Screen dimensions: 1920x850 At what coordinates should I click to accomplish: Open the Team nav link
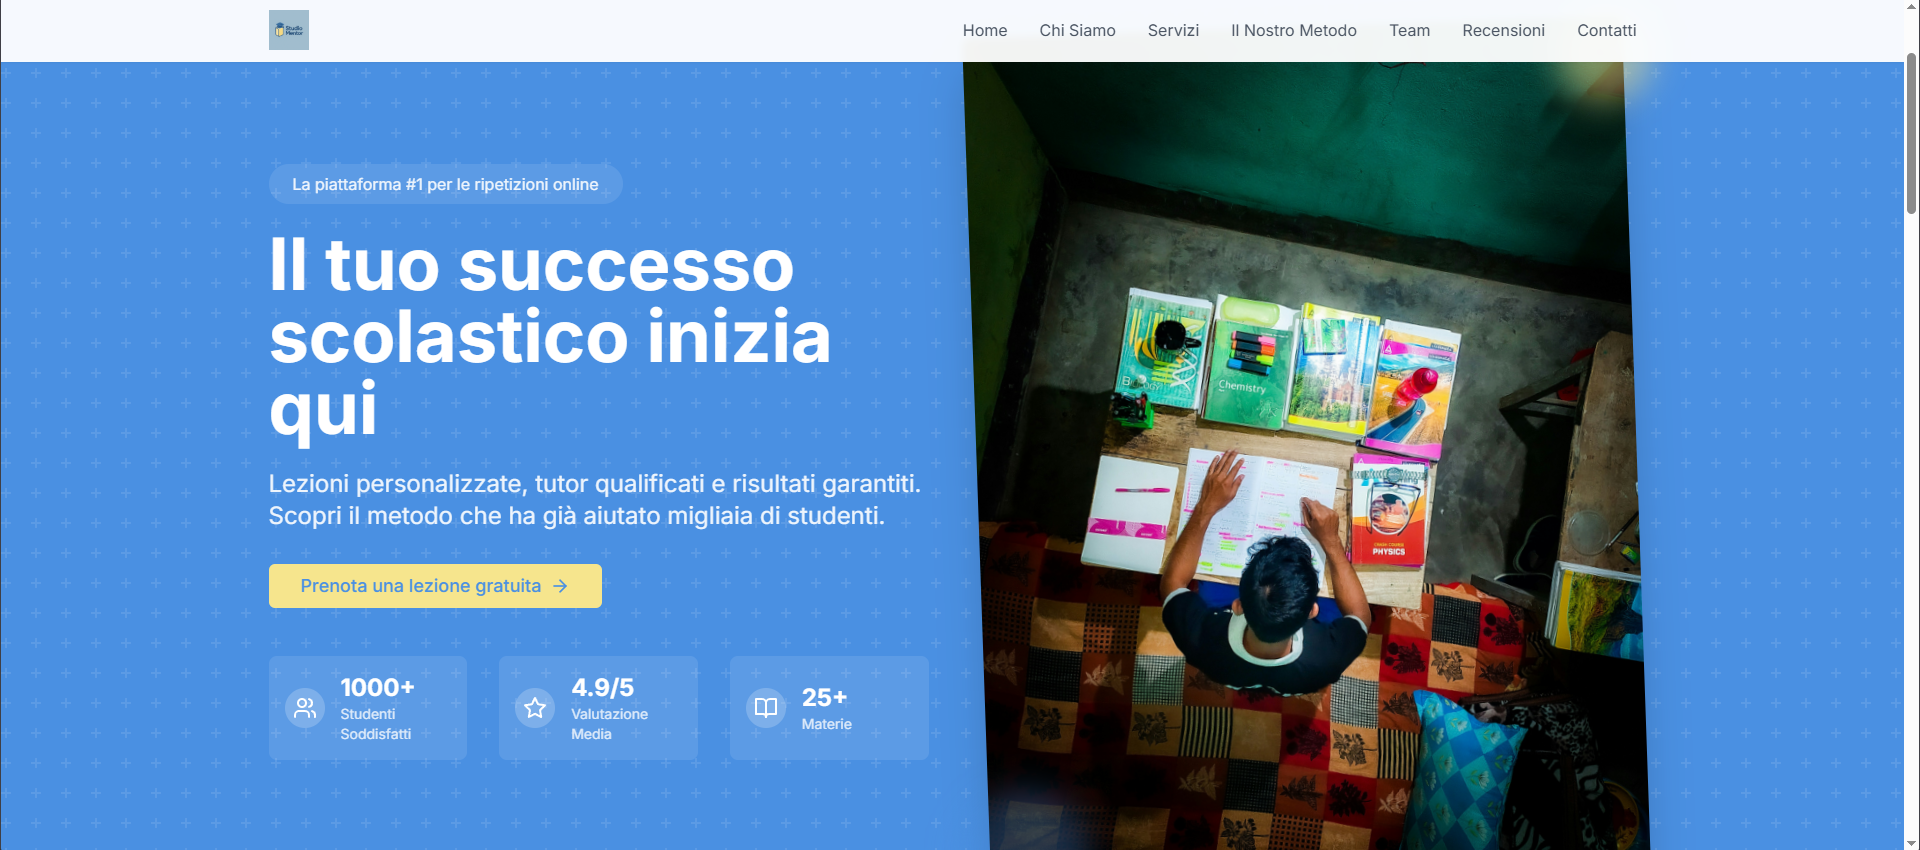1409,30
